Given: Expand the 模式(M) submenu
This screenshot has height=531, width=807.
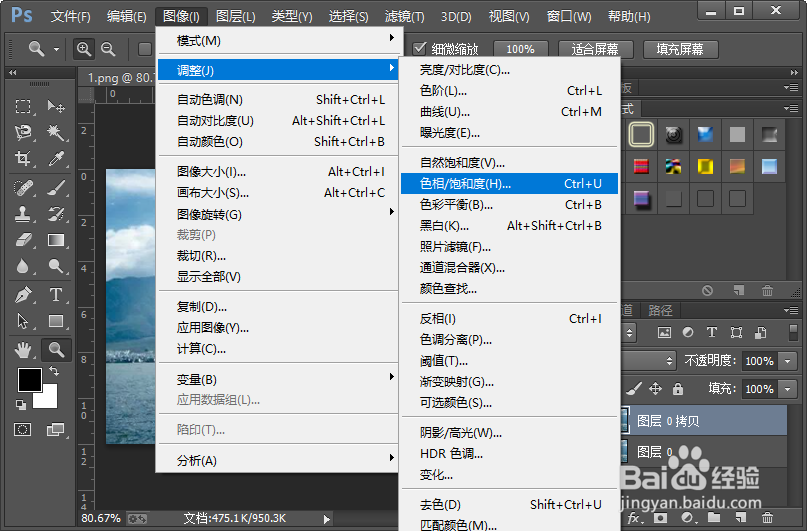Looking at the screenshot, I should coord(278,40).
